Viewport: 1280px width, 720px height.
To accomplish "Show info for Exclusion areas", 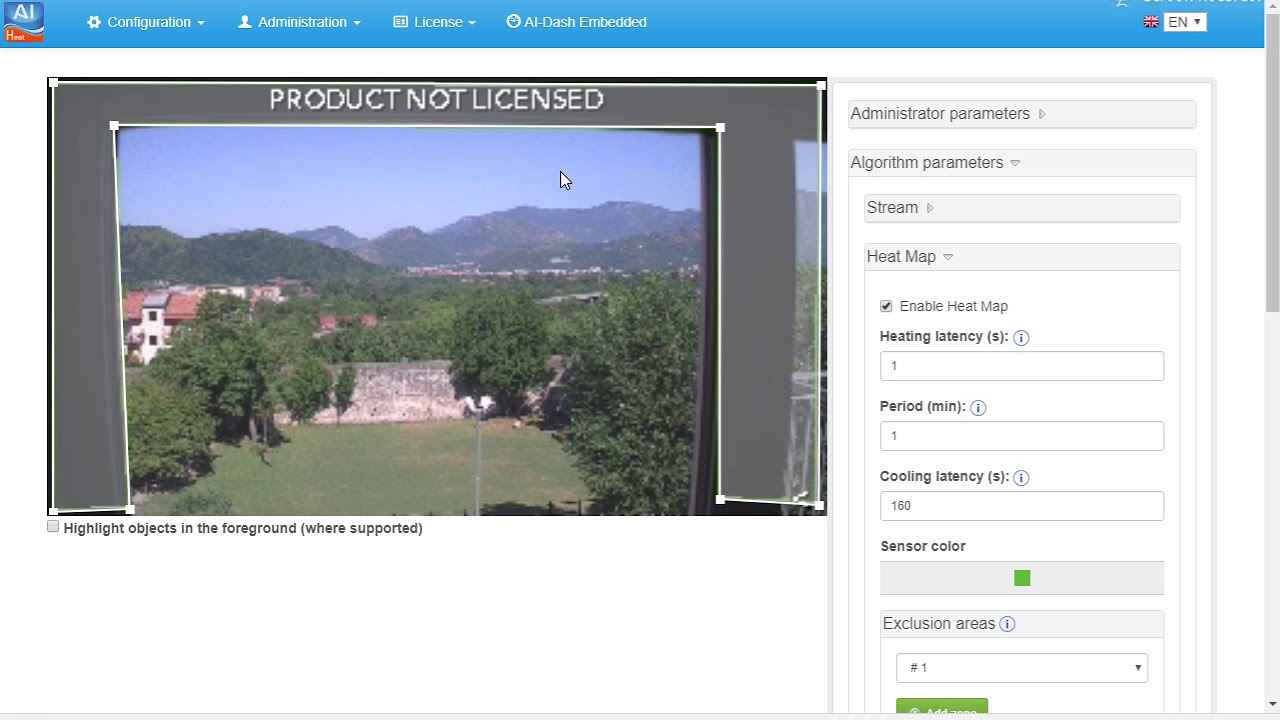I will (x=1007, y=624).
